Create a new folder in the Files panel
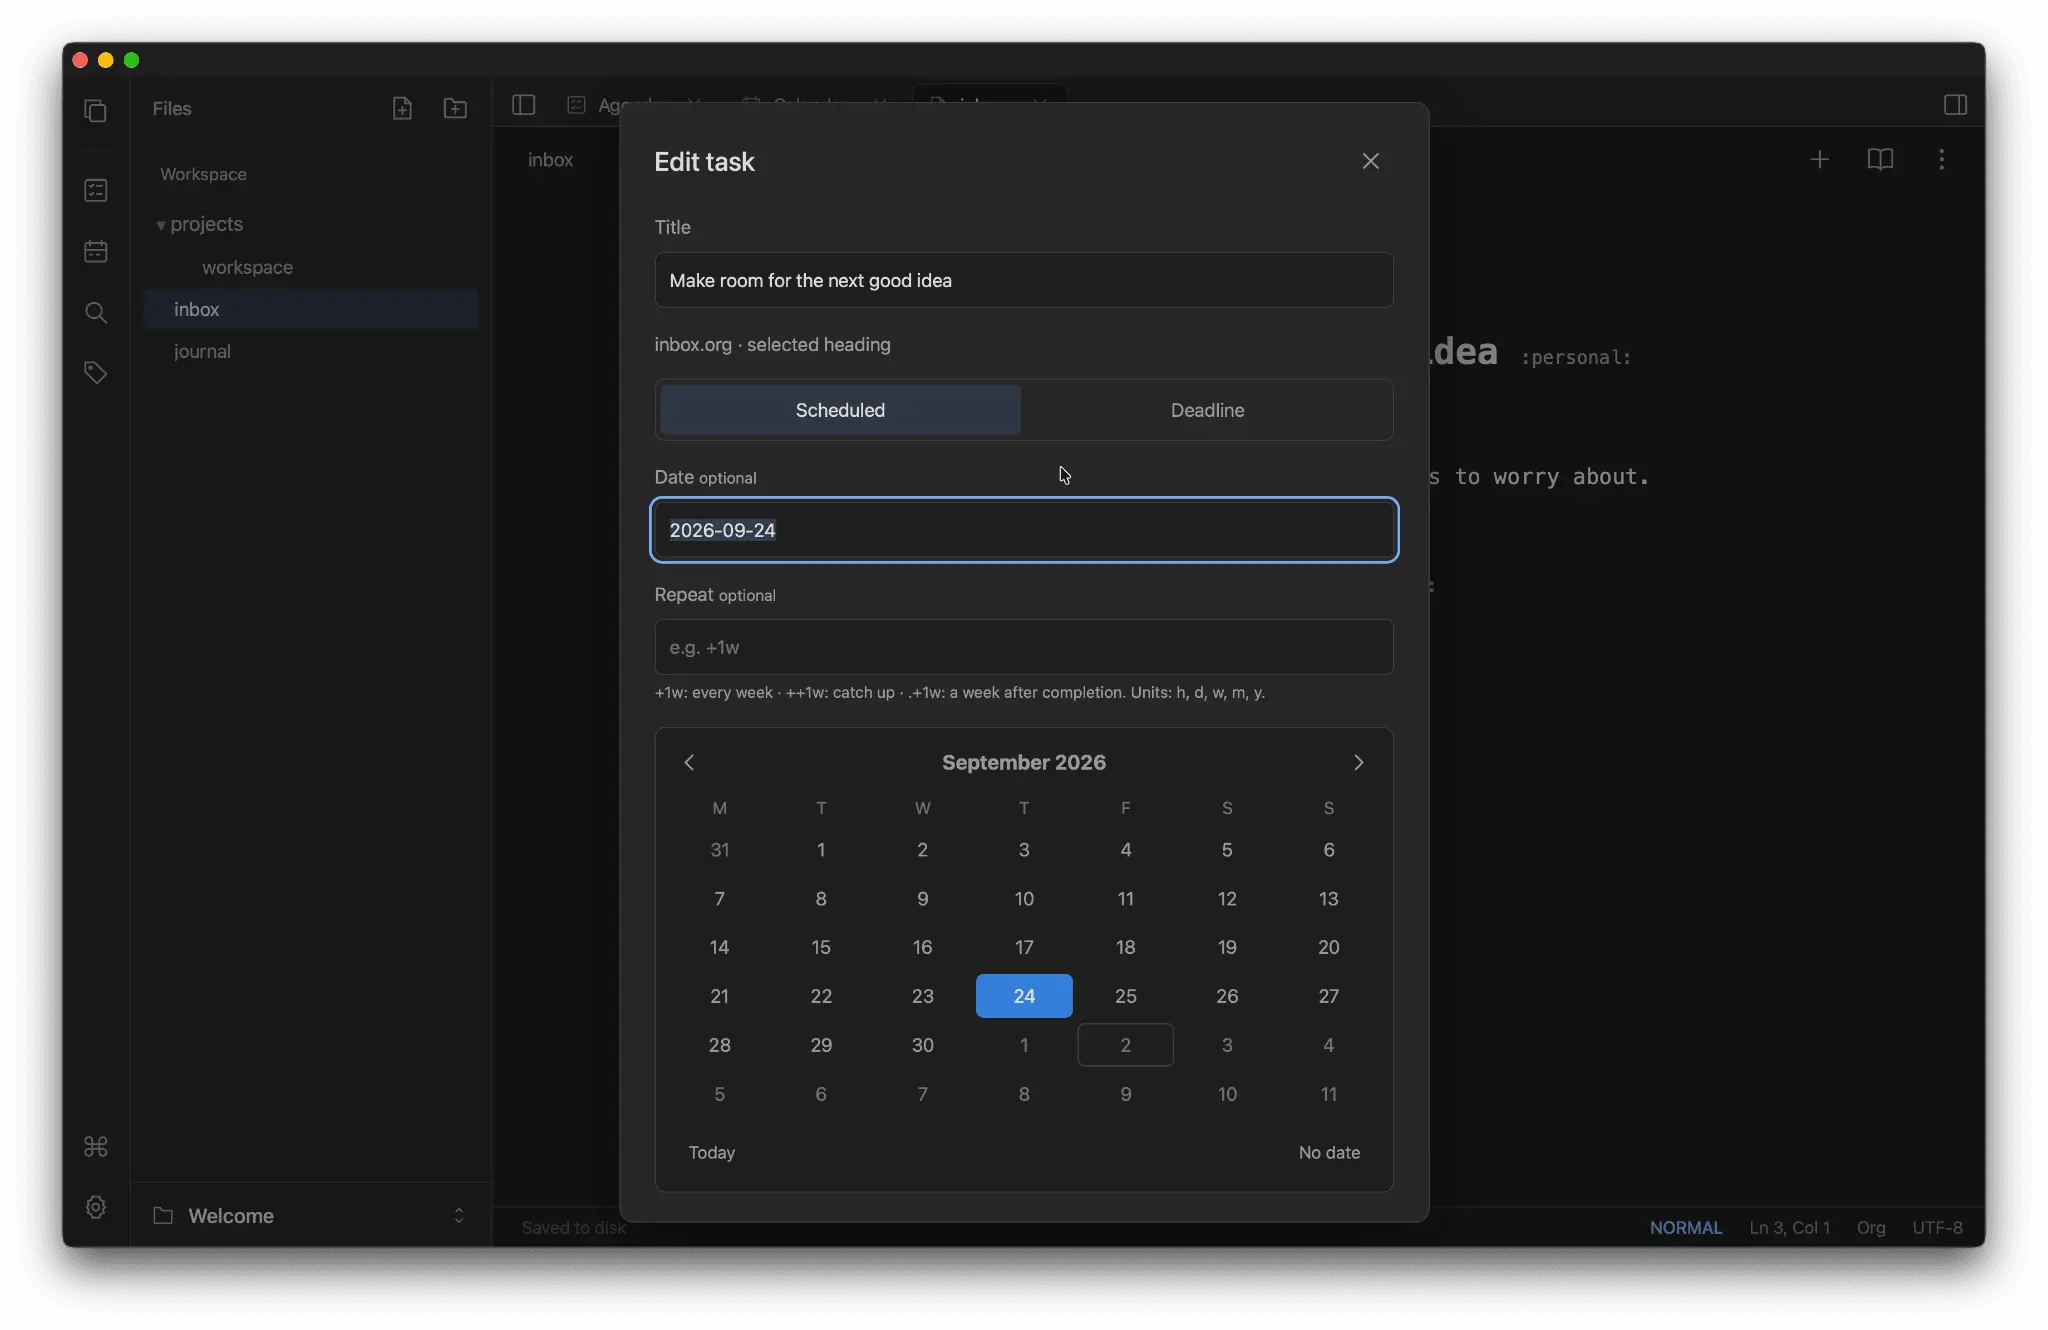 (x=455, y=108)
